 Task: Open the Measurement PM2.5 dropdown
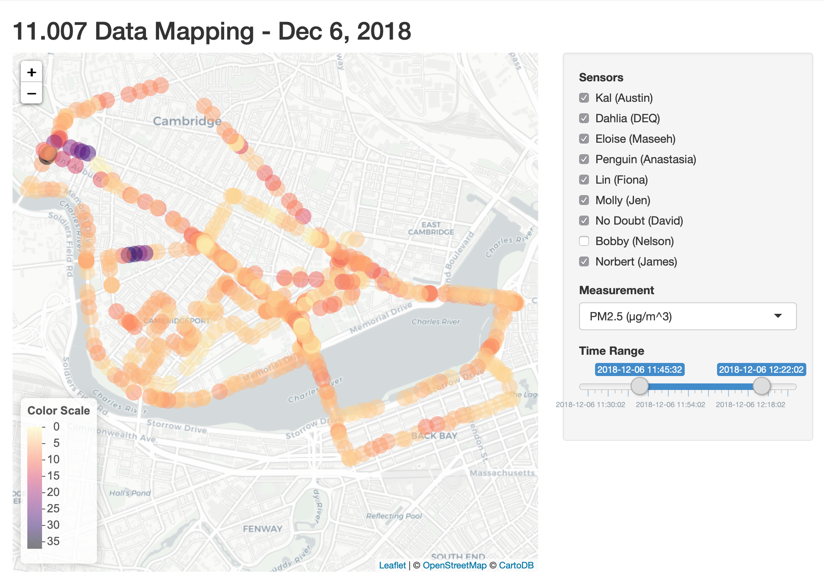tap(687, 316)
